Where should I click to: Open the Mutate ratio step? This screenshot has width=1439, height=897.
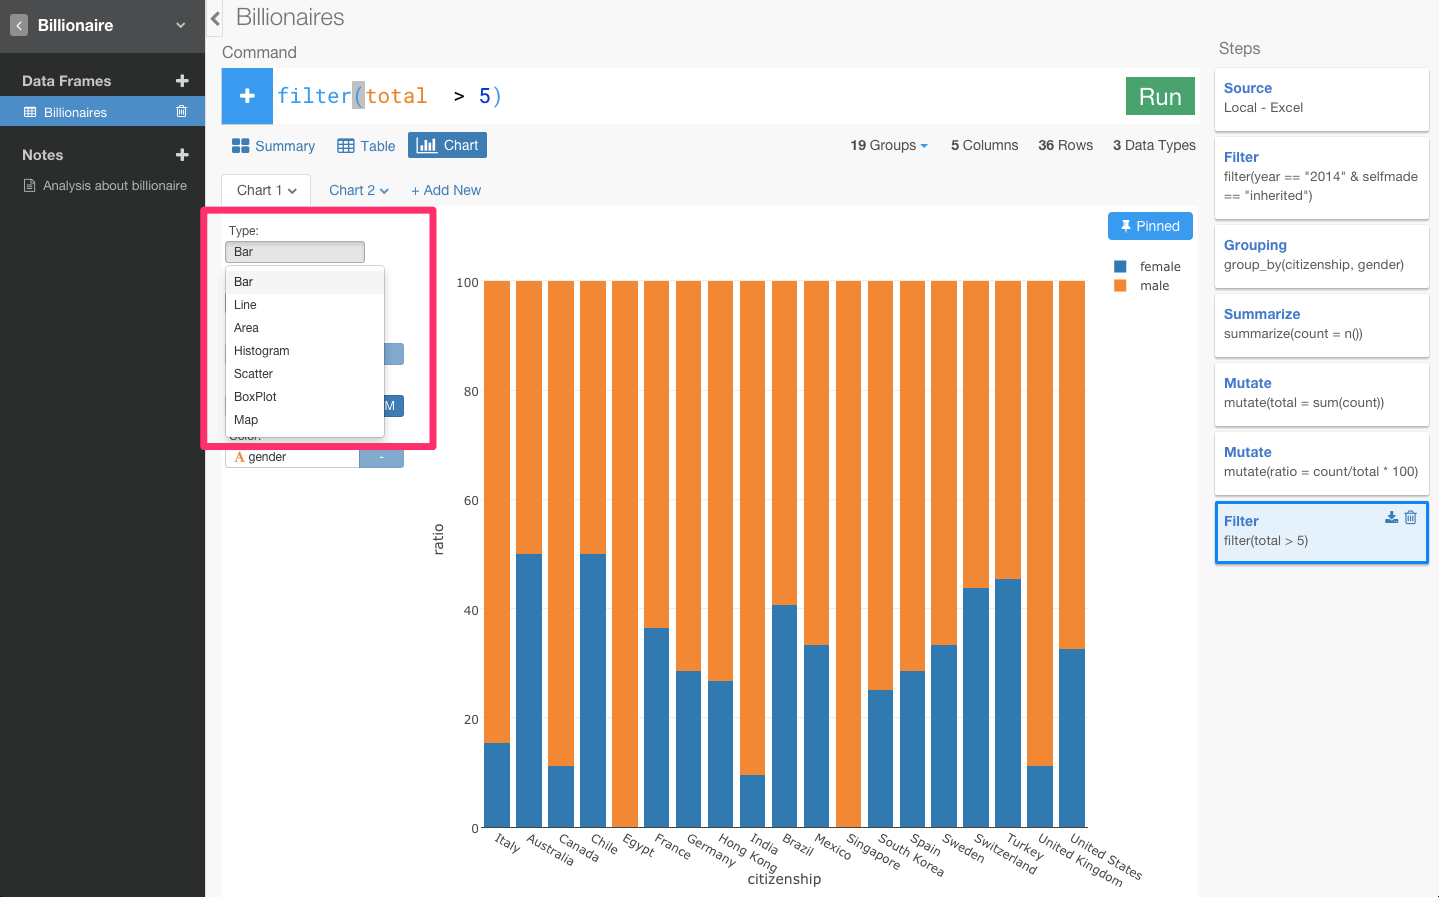pyautogui.click(x=1321, y=463)
